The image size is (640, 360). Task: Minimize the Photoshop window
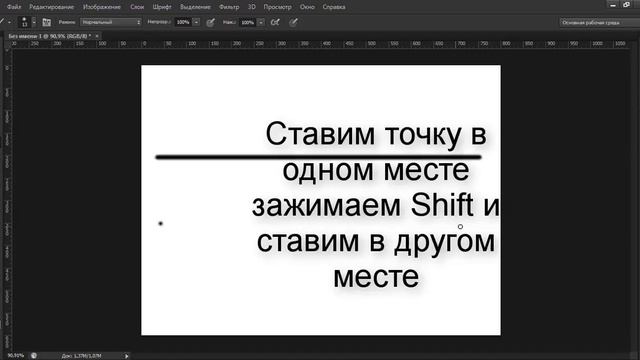613,5
